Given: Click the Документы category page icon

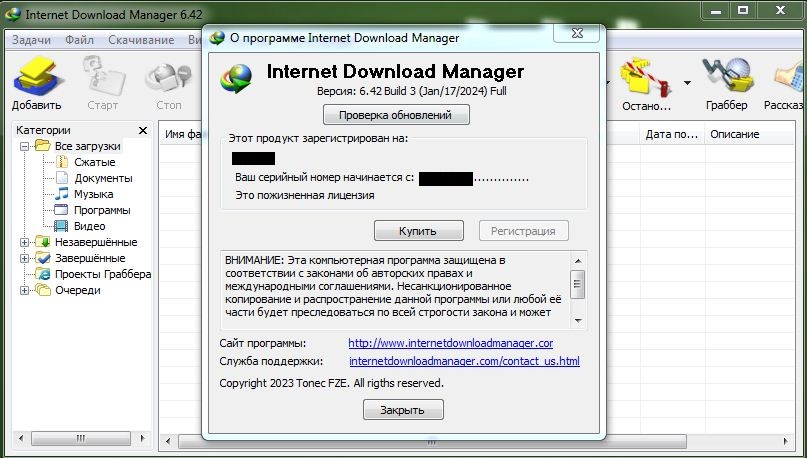Looking at the screenshot, I should click(x=62, y=178).
